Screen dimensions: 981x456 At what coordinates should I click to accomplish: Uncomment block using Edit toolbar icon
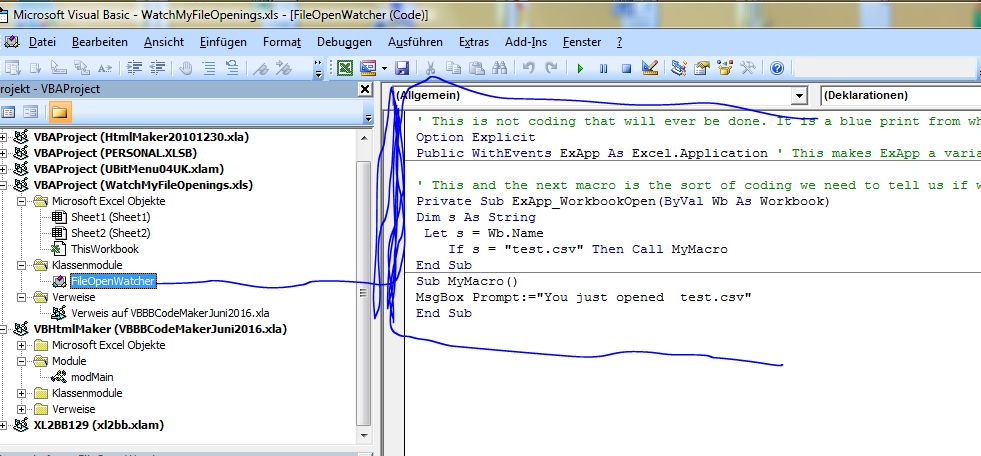coord(231,68)
